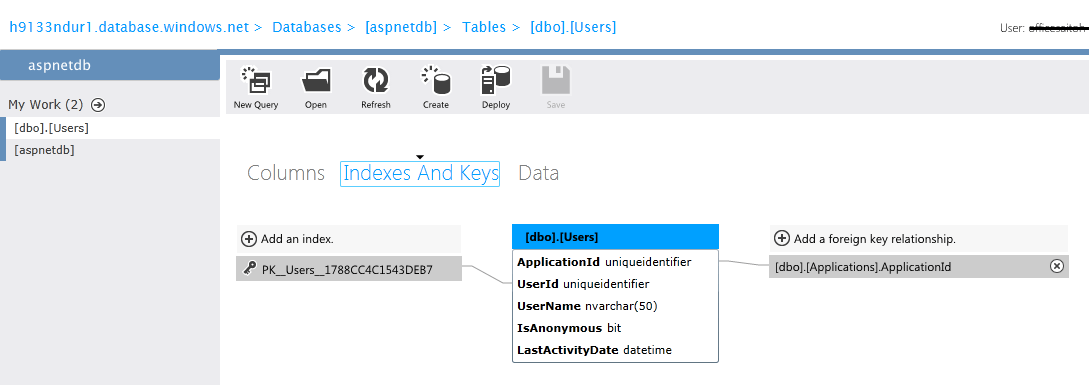1089x385 pixels.
Task: Click the plus icon beside Add an index
Action: pos(249,239)
